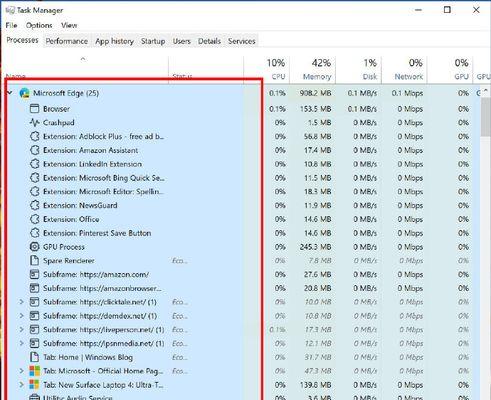This screenshot has width=491, height=400.
Task: Click the GPU Process icon
Action: pos(34,247)
